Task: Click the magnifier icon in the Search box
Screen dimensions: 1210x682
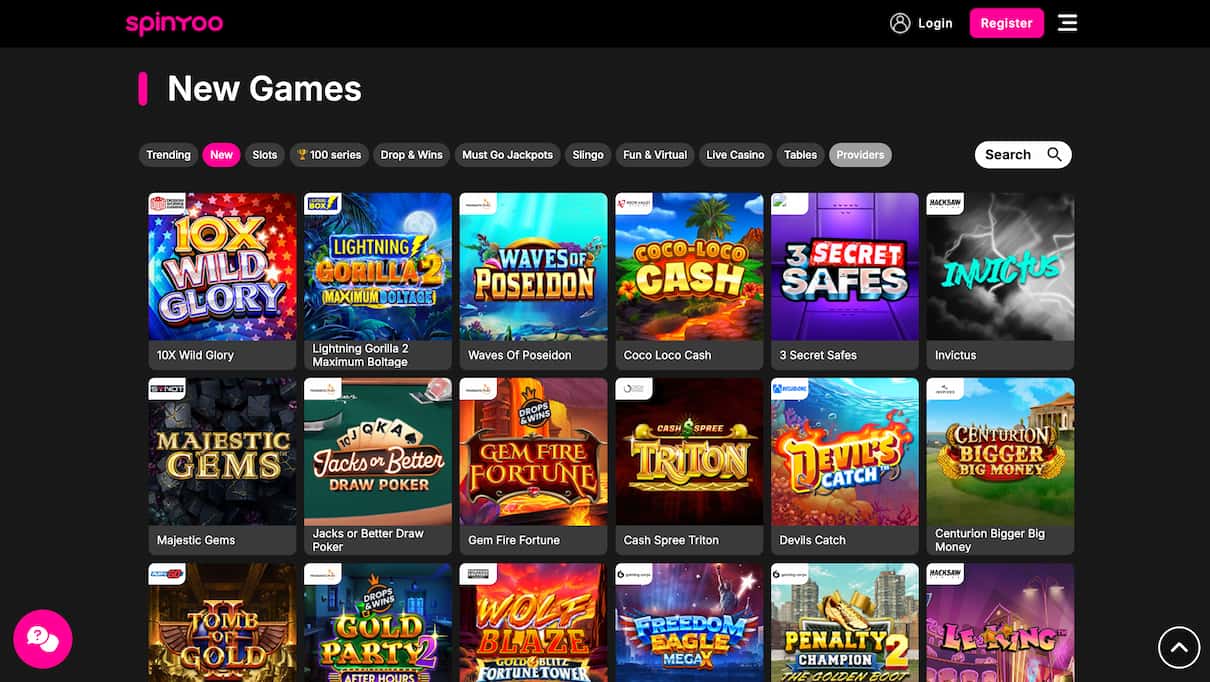Action: [x=1054, y=154]
